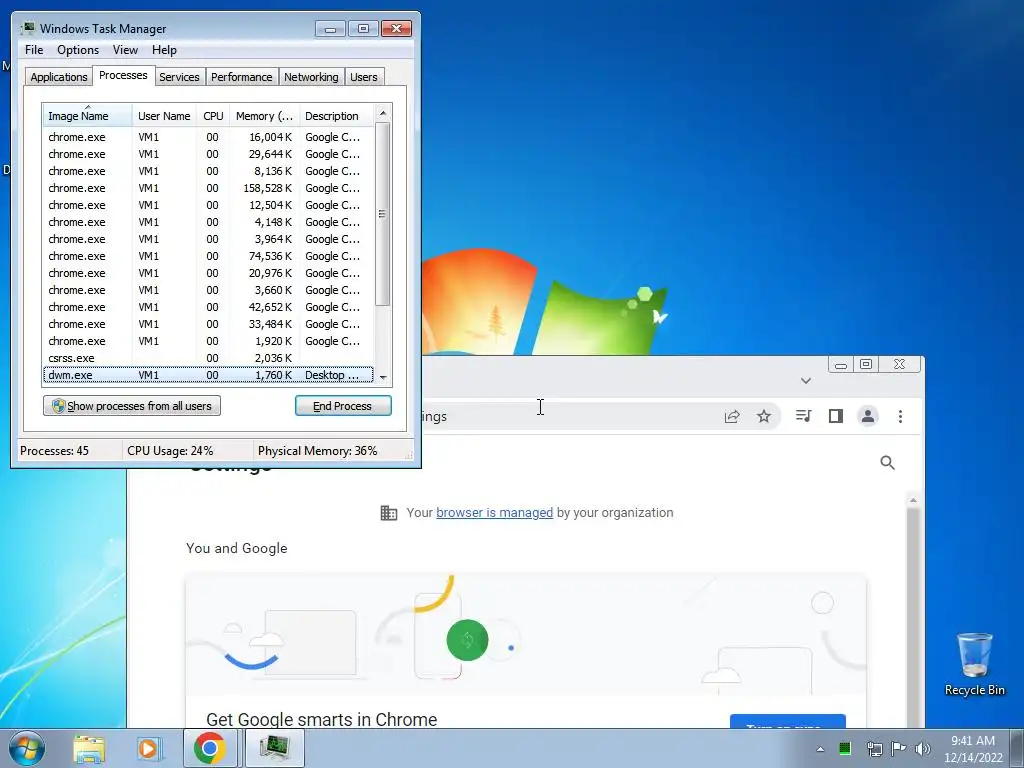
Task: Select chrome.exe row using 1,920 K
Action: pyautogui.click(x=208, y=341)
